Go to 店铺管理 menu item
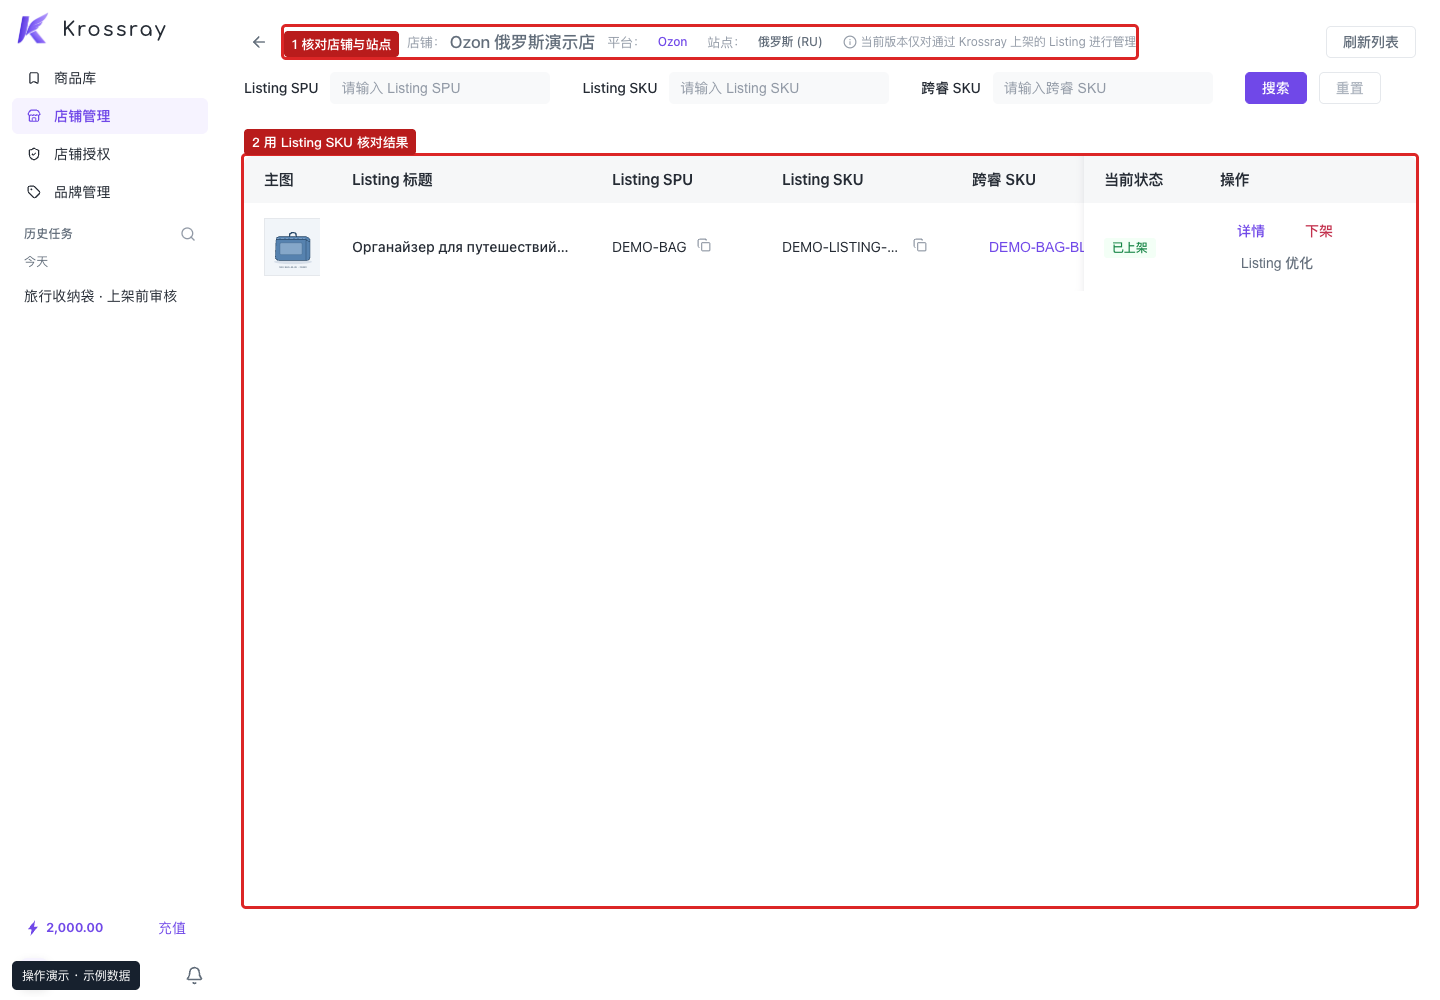The width and height of the screenshot is (1440, 1000). (x=110, y=116)
